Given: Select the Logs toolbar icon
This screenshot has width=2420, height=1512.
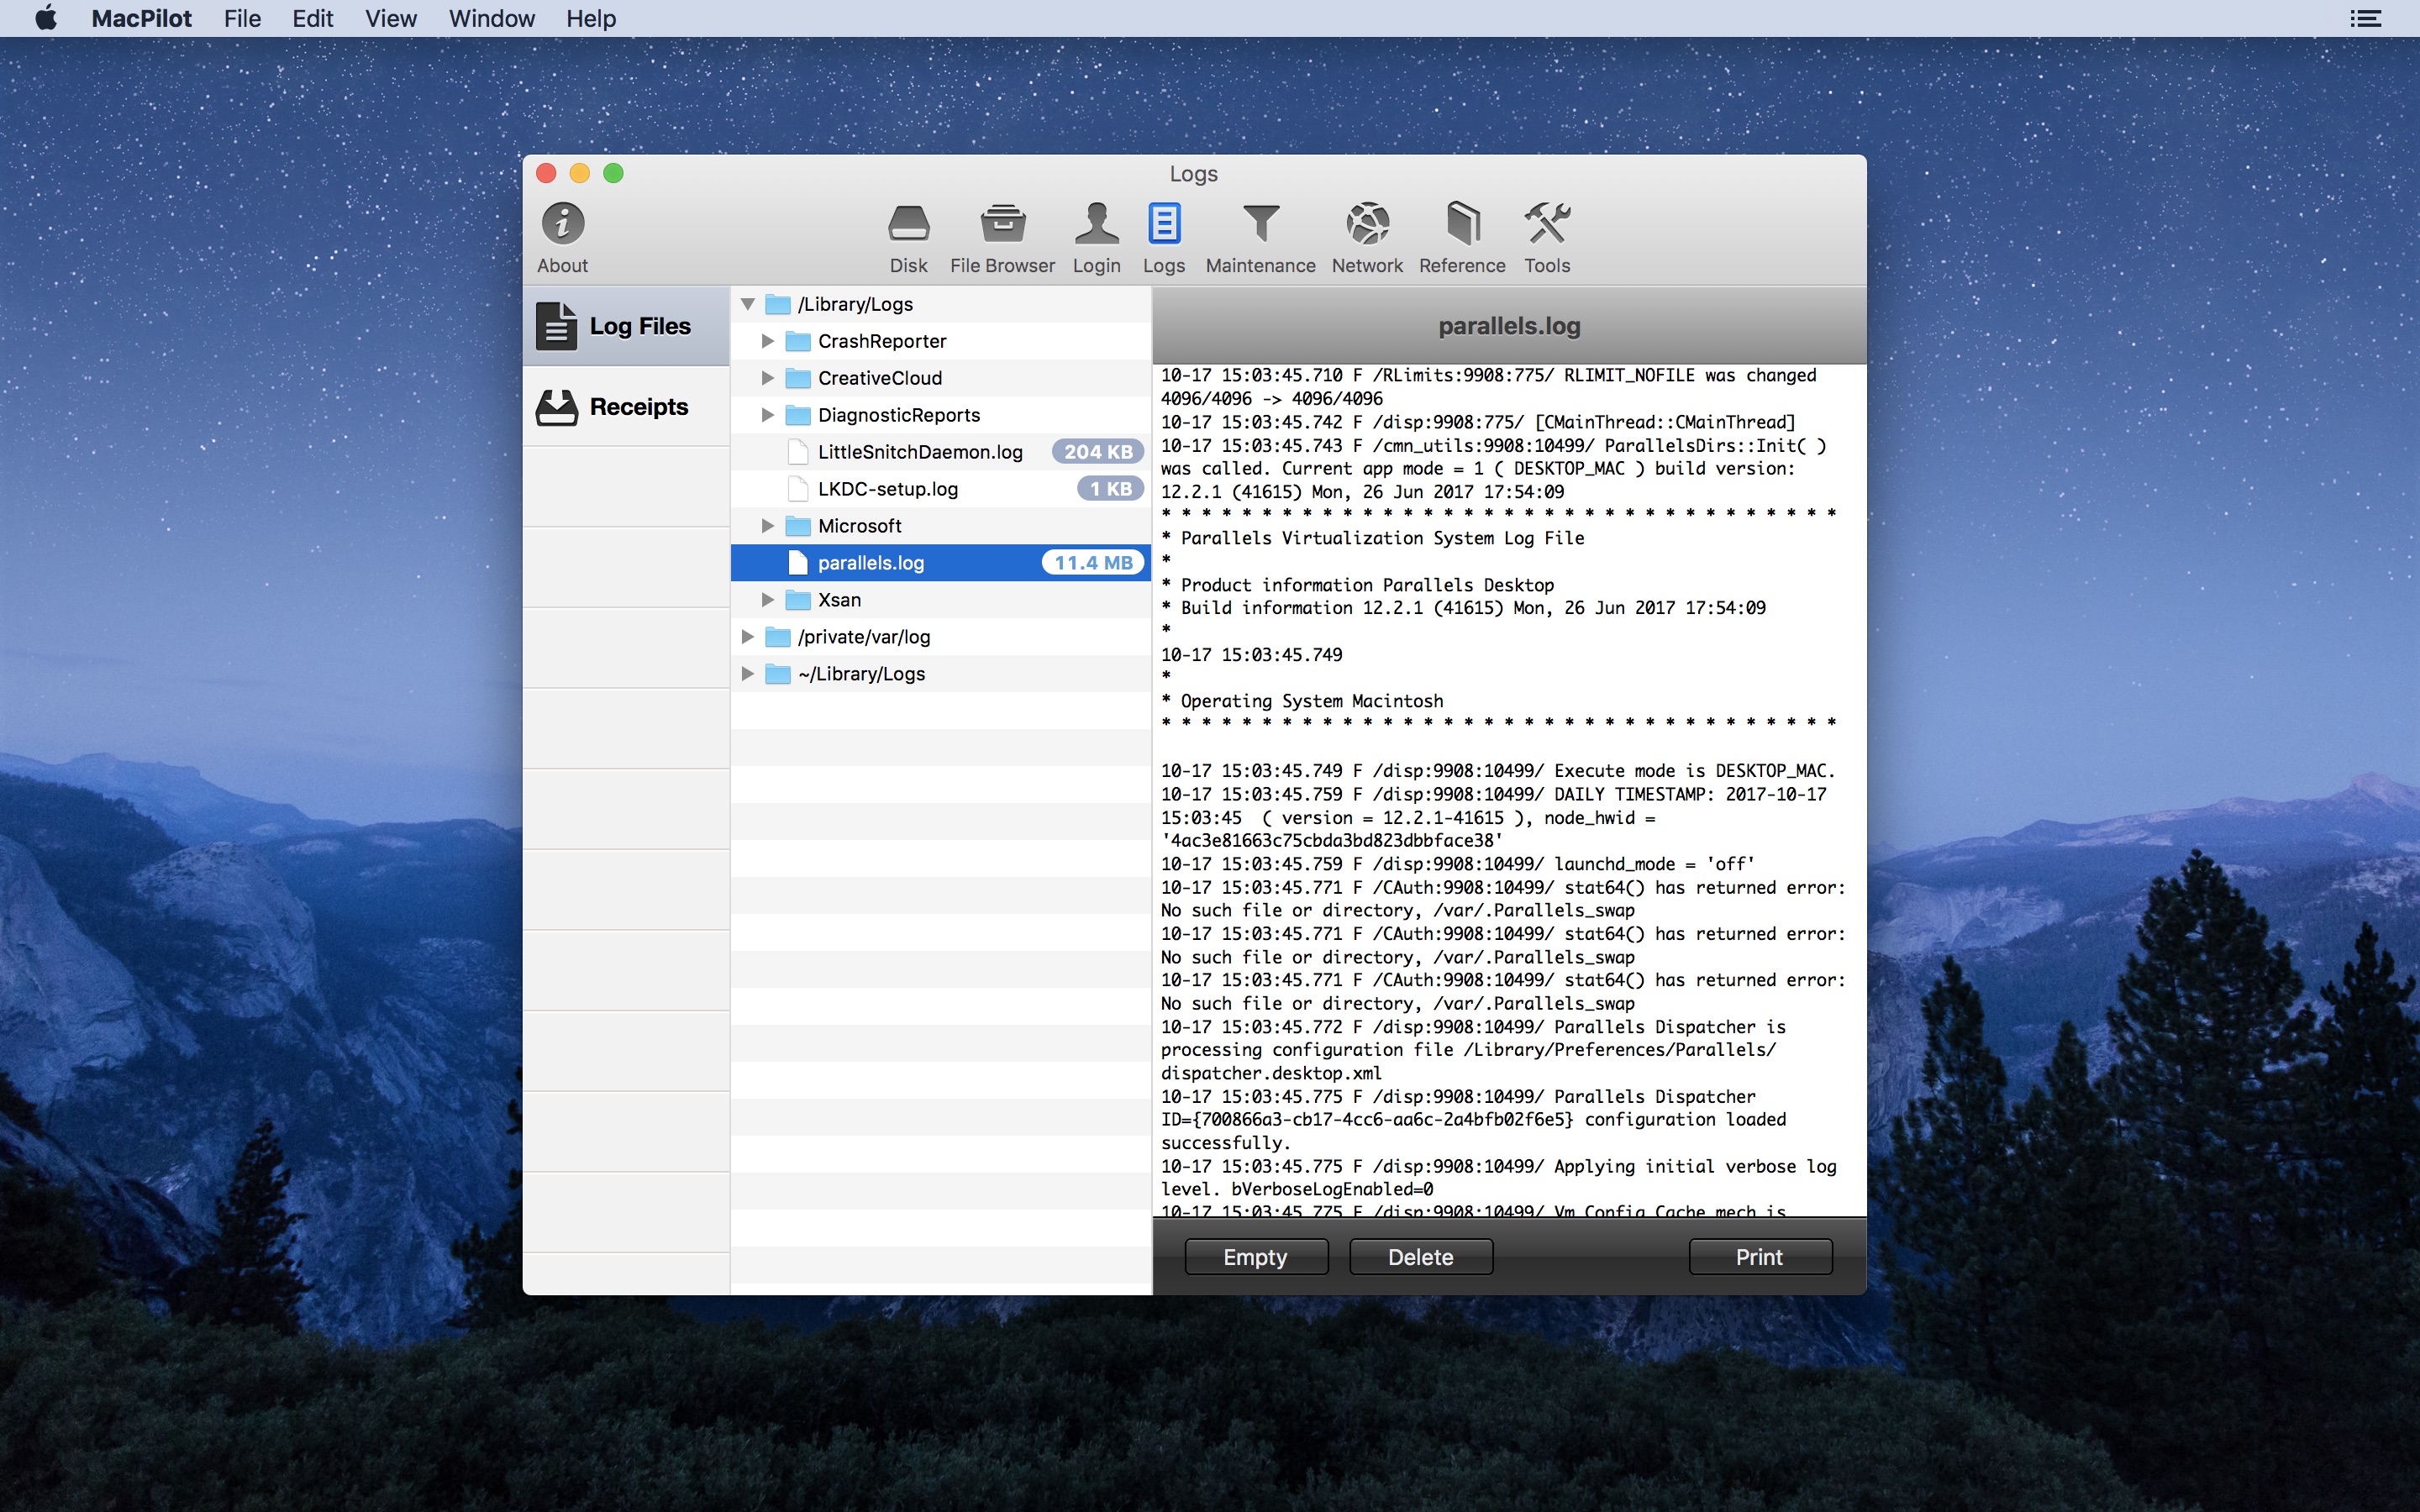Looking at the screenshot, I should pyautogui.click(x=1163, y=237).
